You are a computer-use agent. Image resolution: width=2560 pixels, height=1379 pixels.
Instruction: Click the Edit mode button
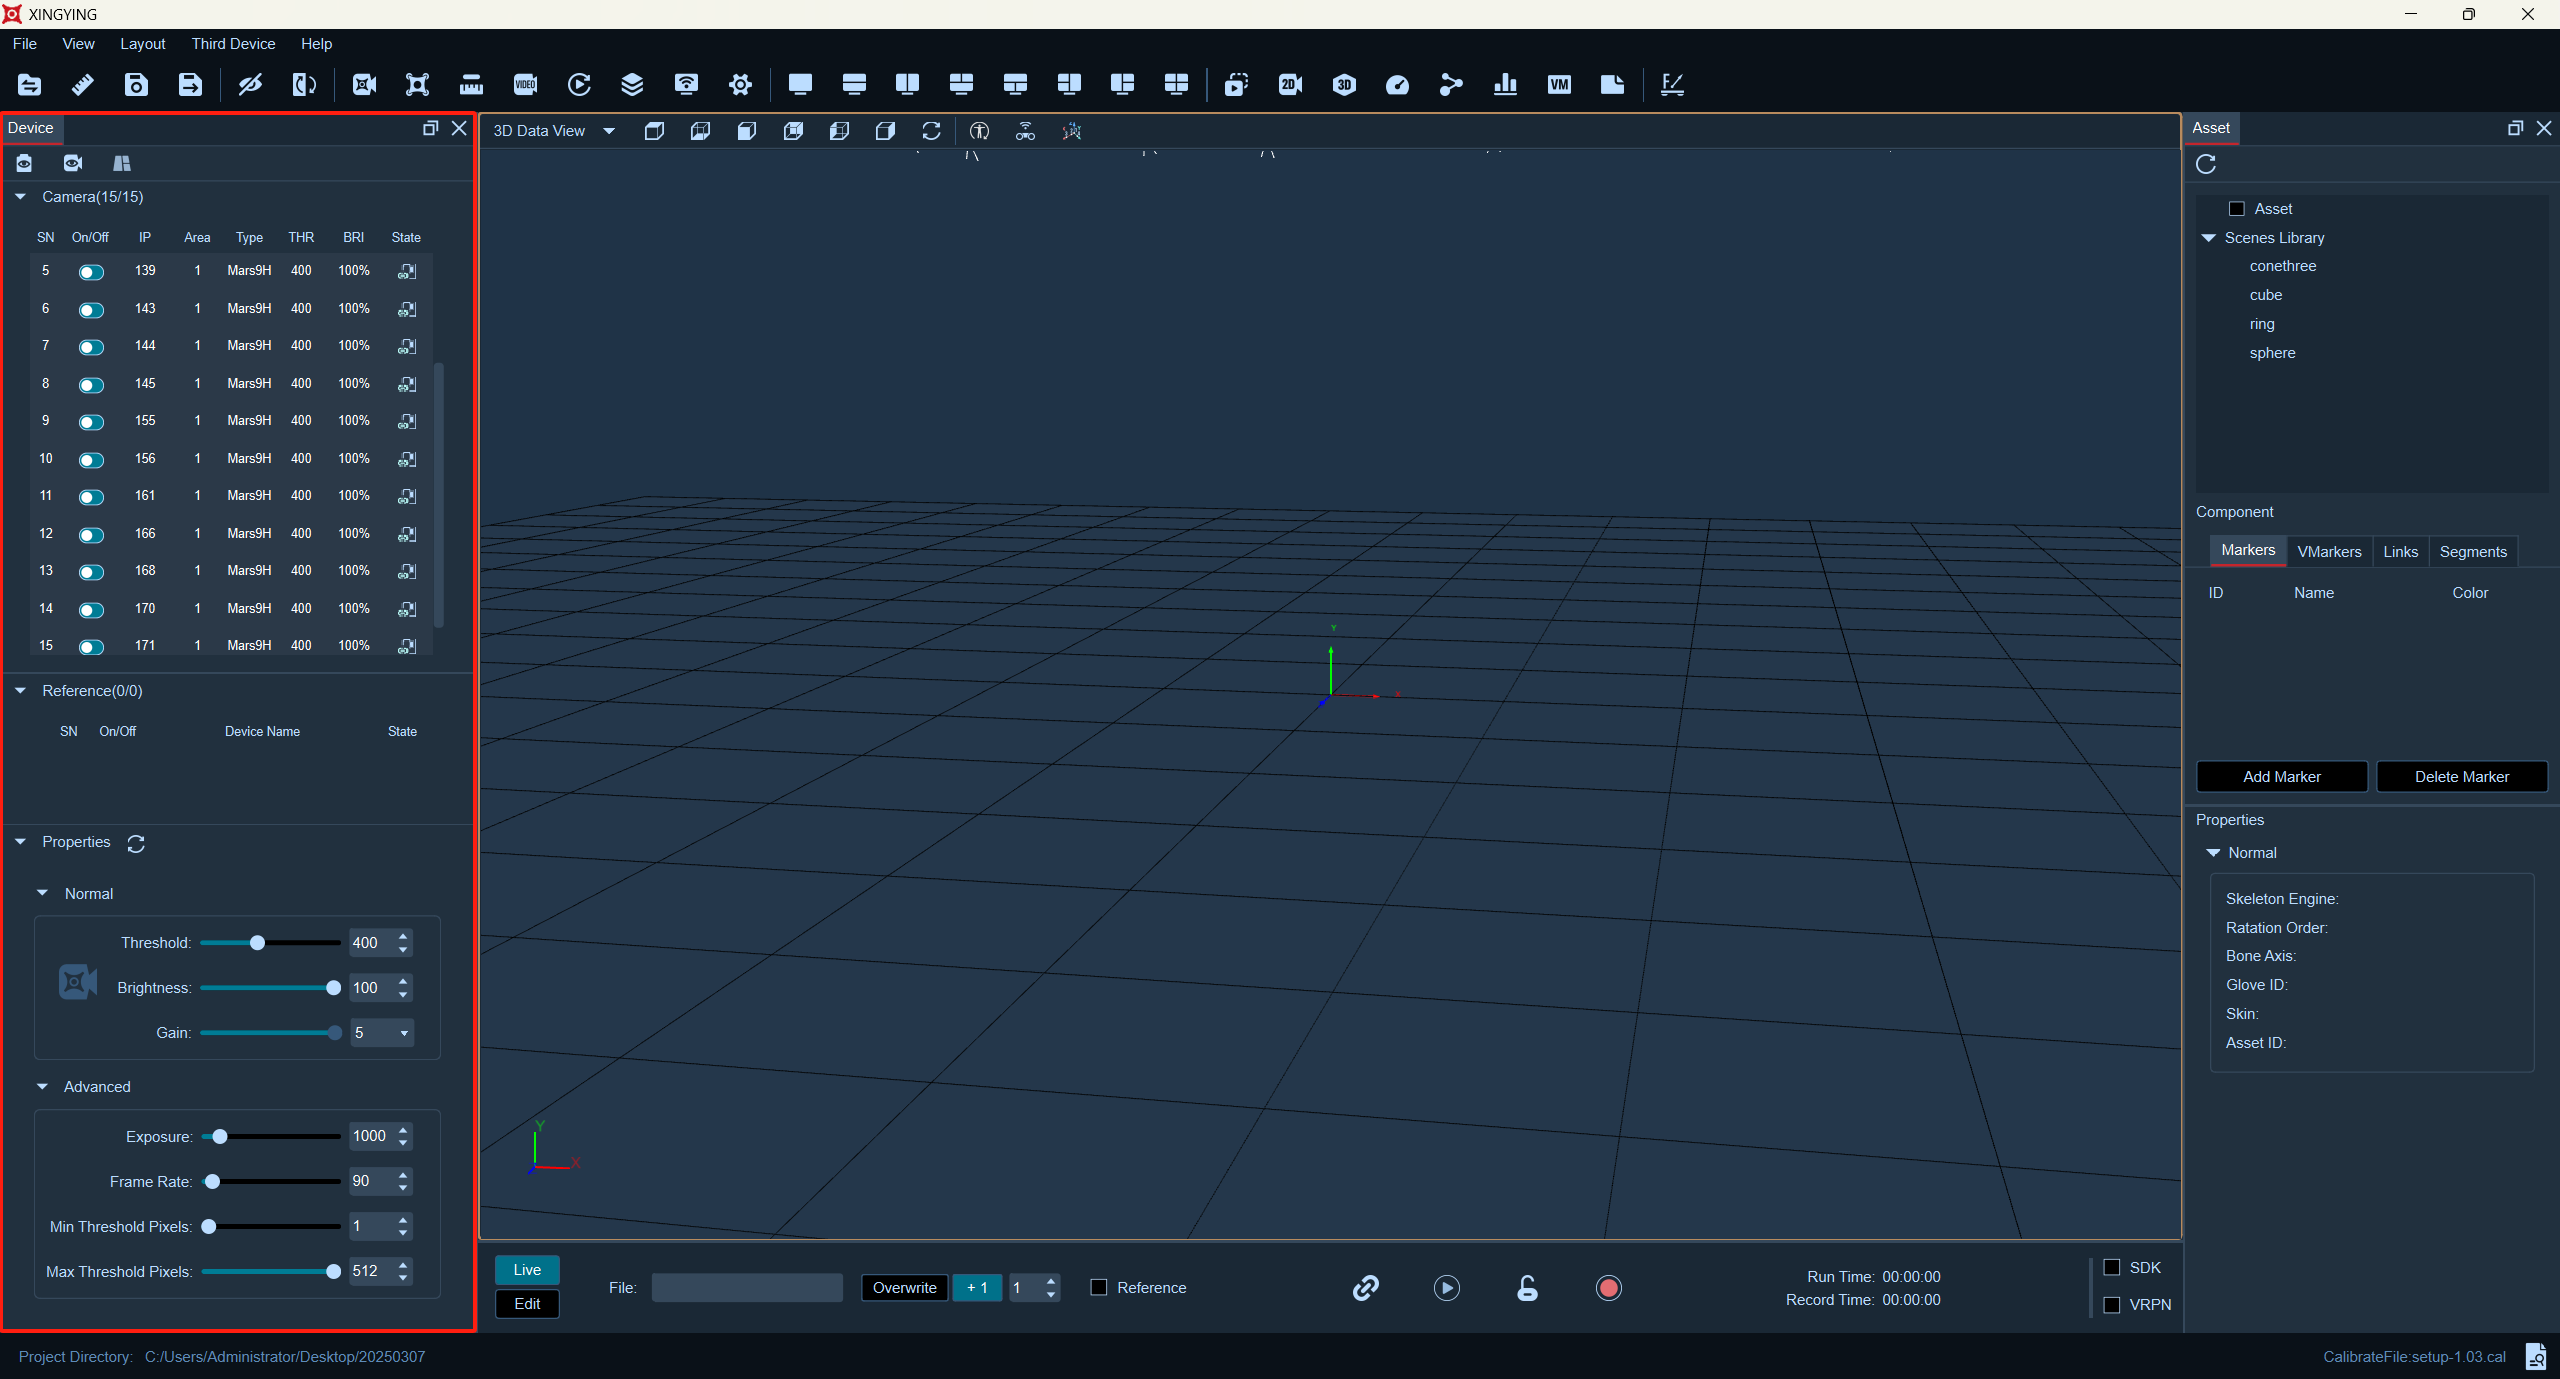point(527,1304)
